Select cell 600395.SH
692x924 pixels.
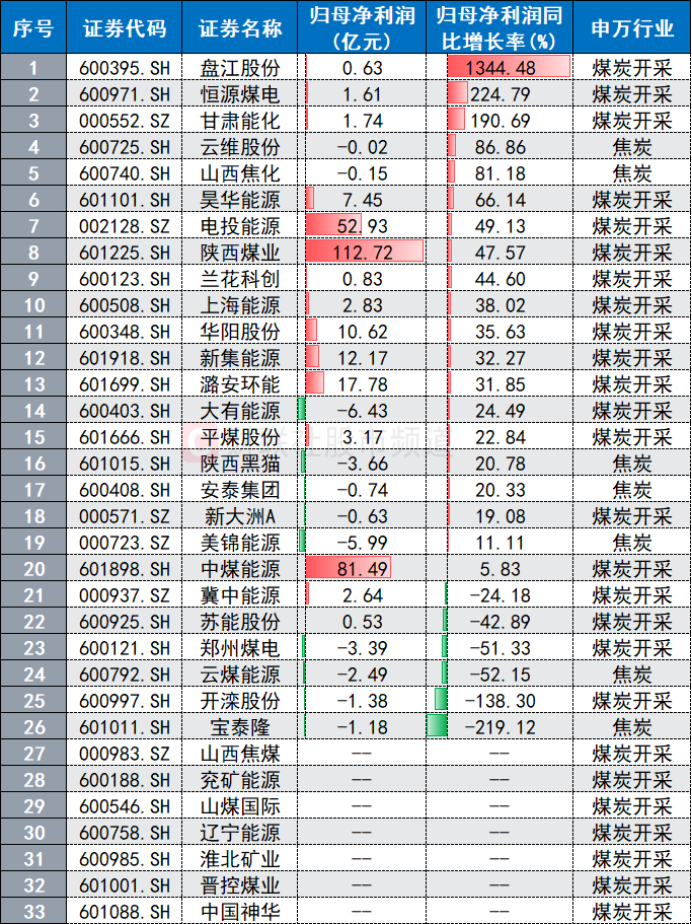(124, 67)
